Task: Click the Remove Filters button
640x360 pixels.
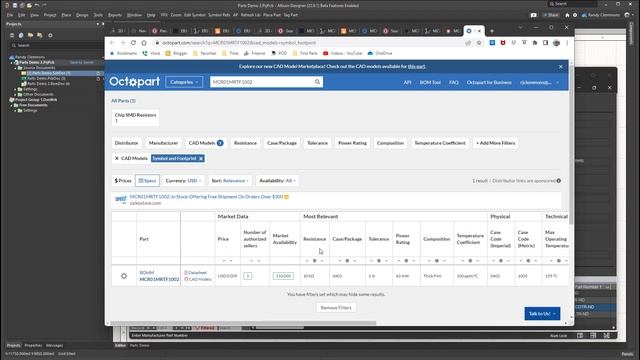Action: click(x=336, y=308)
